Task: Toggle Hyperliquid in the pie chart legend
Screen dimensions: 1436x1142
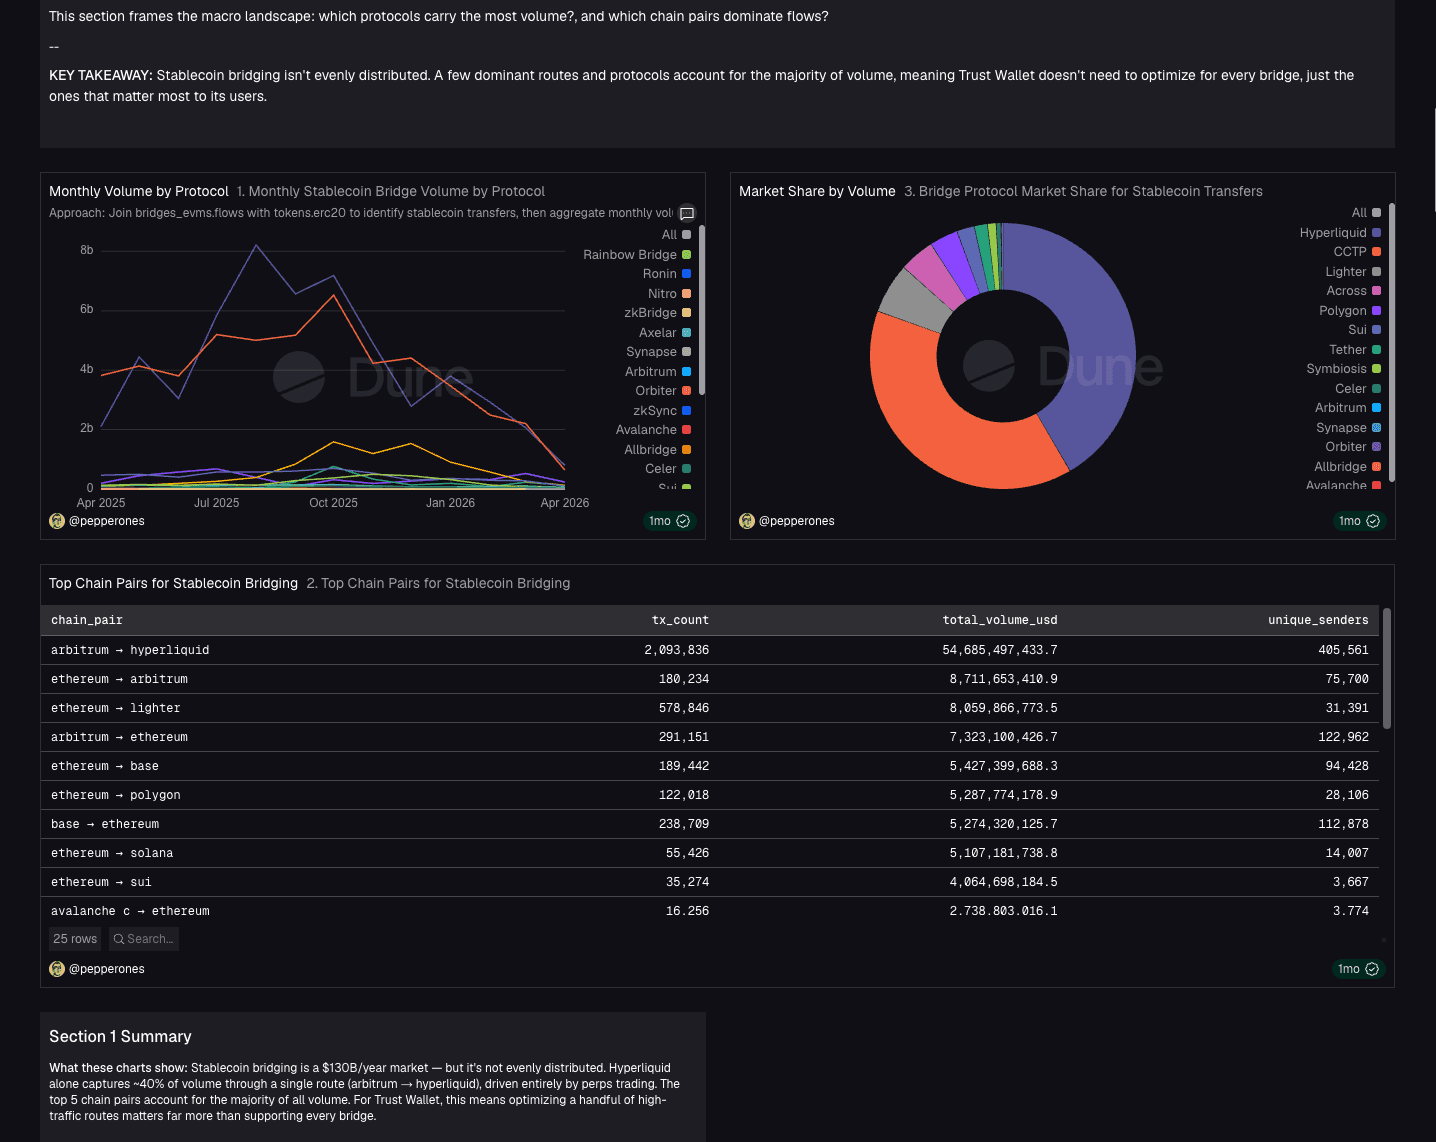Action: (x=1340, y=233)
